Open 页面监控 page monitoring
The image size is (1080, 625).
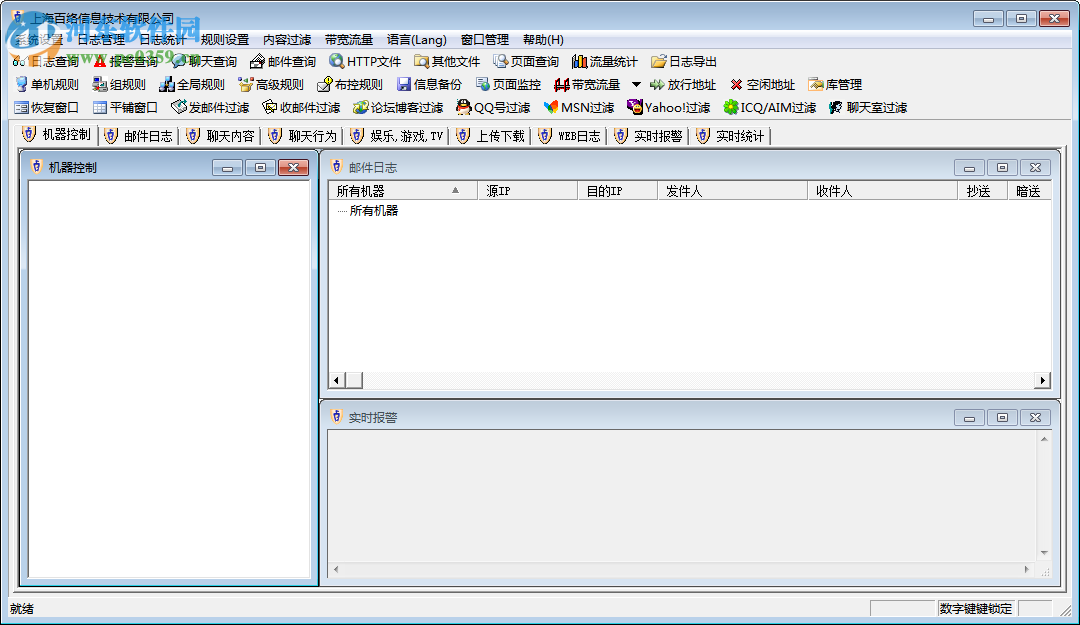pos(508,84)
